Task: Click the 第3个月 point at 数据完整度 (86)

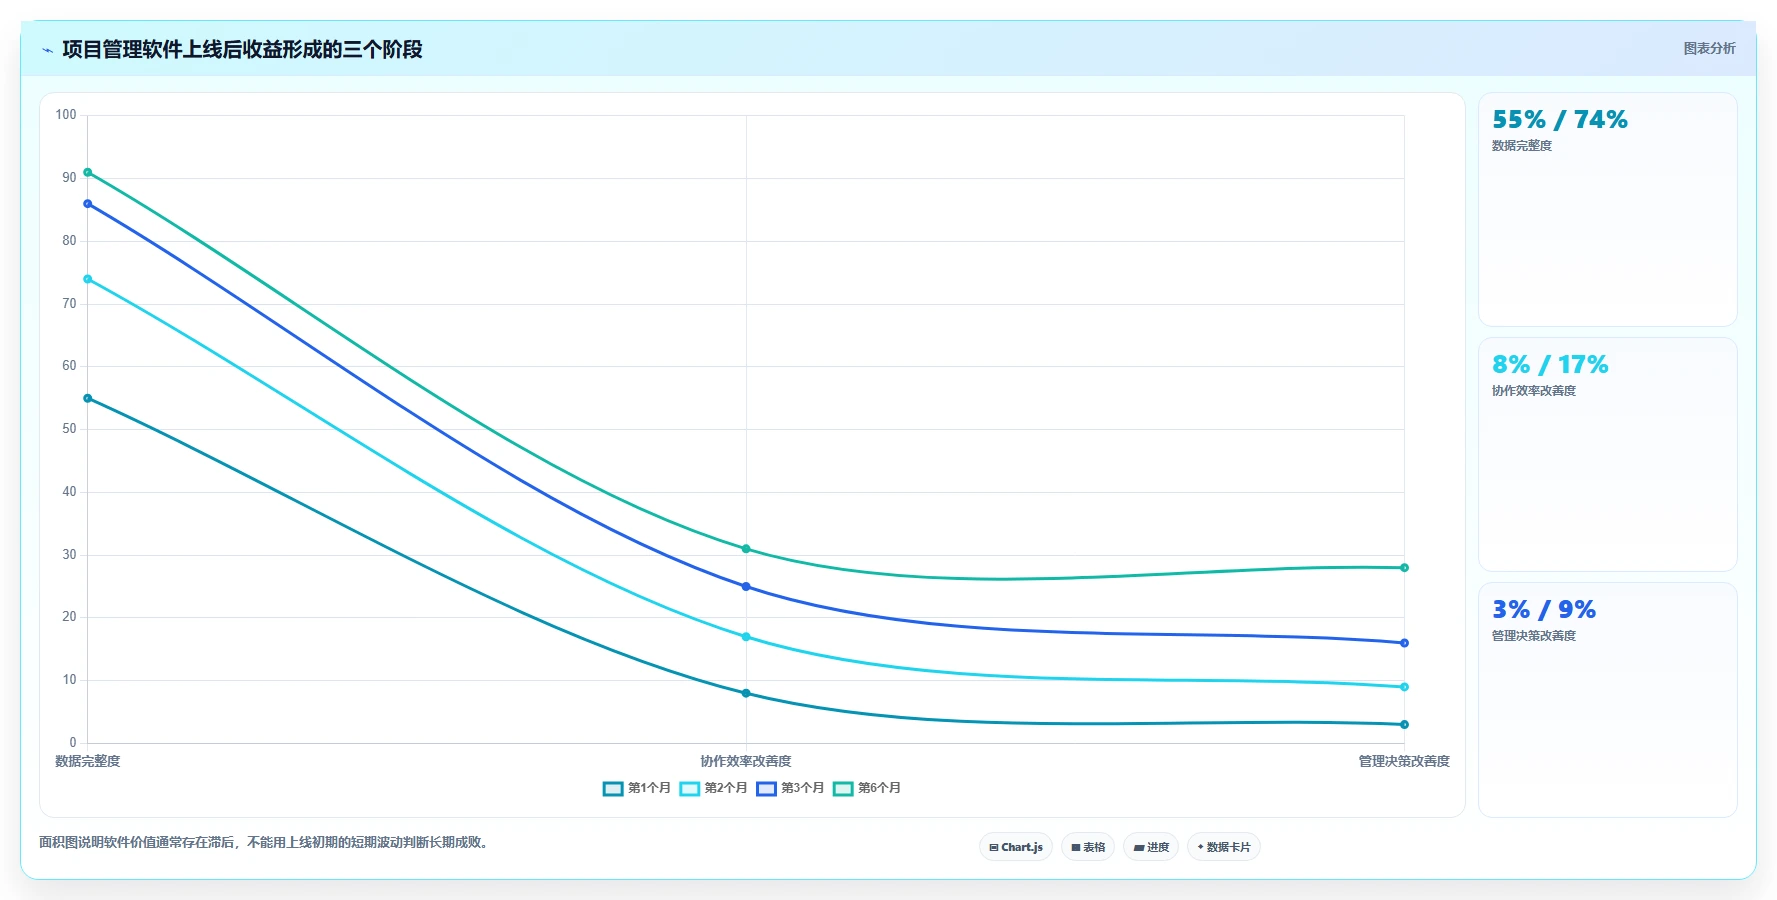Action: (88, 204)
